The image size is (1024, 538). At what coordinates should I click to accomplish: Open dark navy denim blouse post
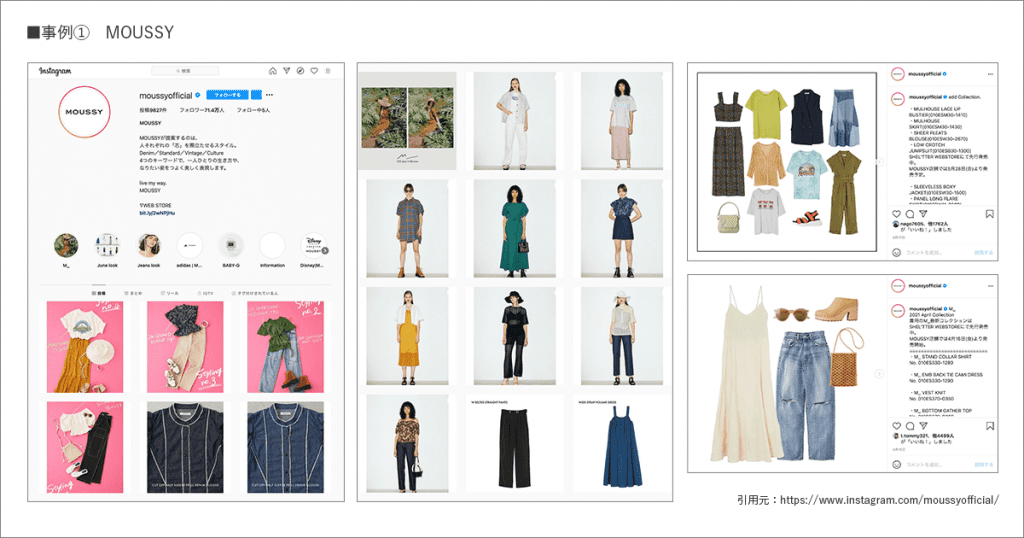click(185, 447)
